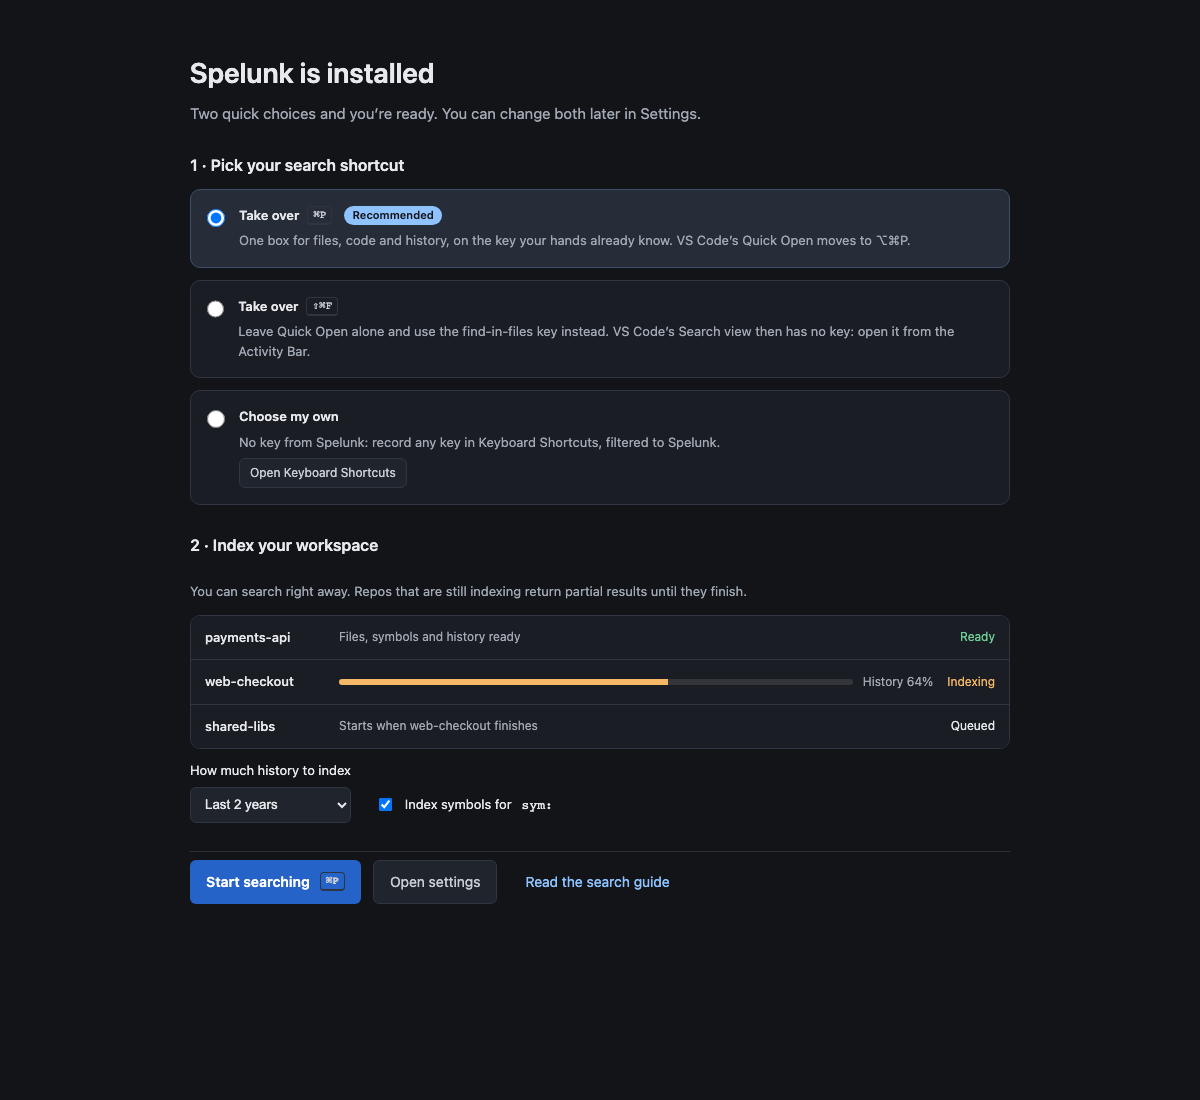
Task: Click the Start searching button
Action: 275,882
